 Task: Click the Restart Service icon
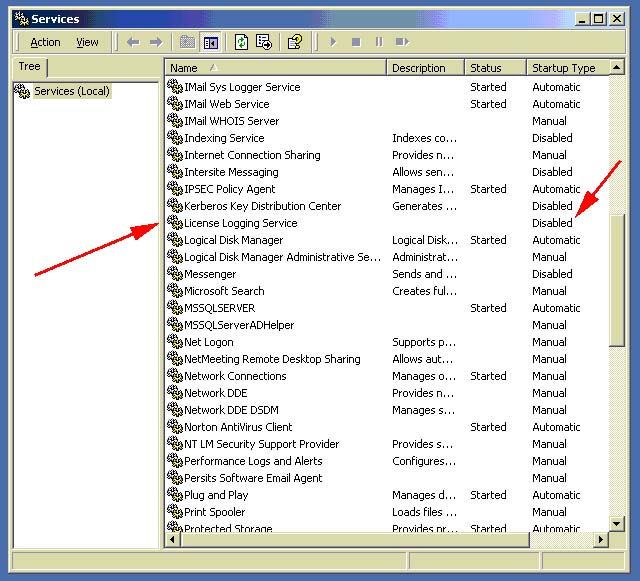click(x=402, y=42)
